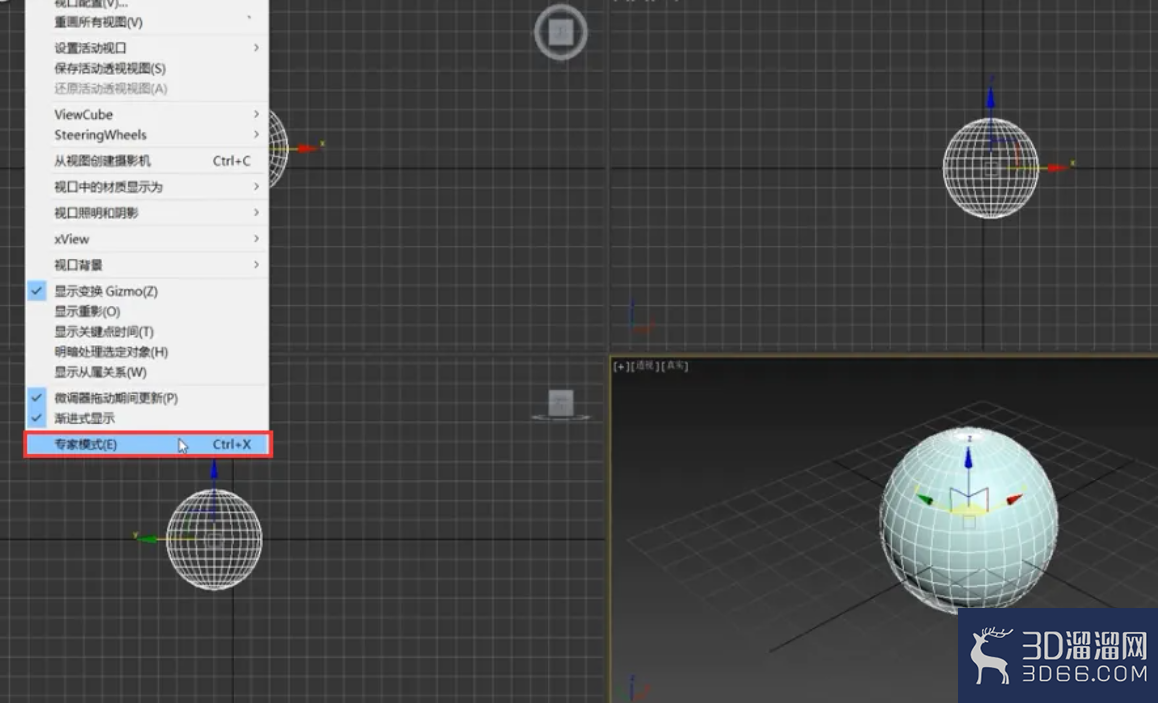Select the blue Z-axis arrow on perspective sphere

click(x=968, y=457)
